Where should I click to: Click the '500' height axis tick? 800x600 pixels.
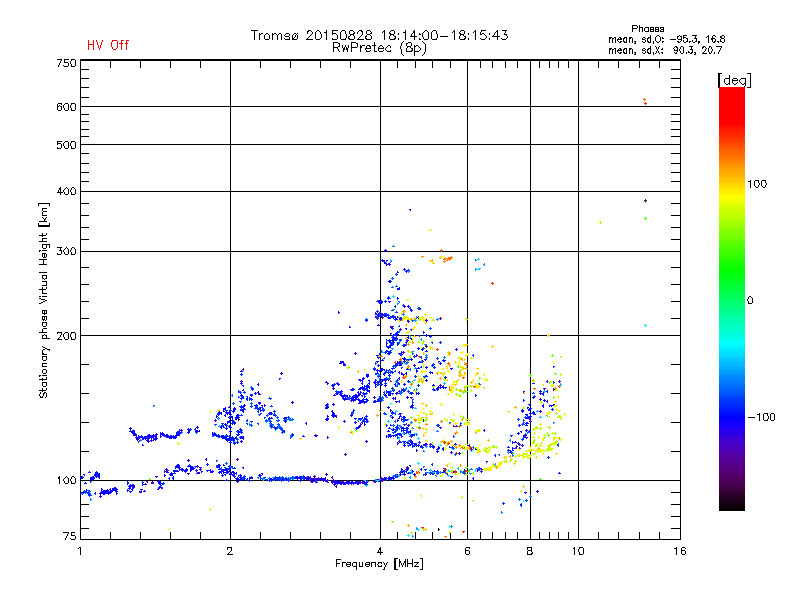click(66, 145)
